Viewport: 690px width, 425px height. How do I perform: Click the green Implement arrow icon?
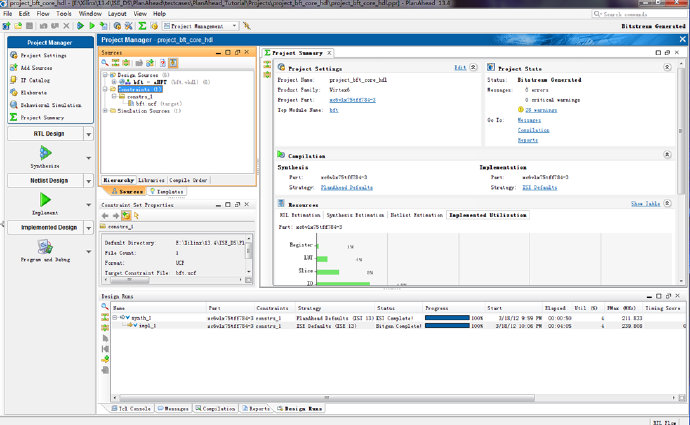[45, 200]
